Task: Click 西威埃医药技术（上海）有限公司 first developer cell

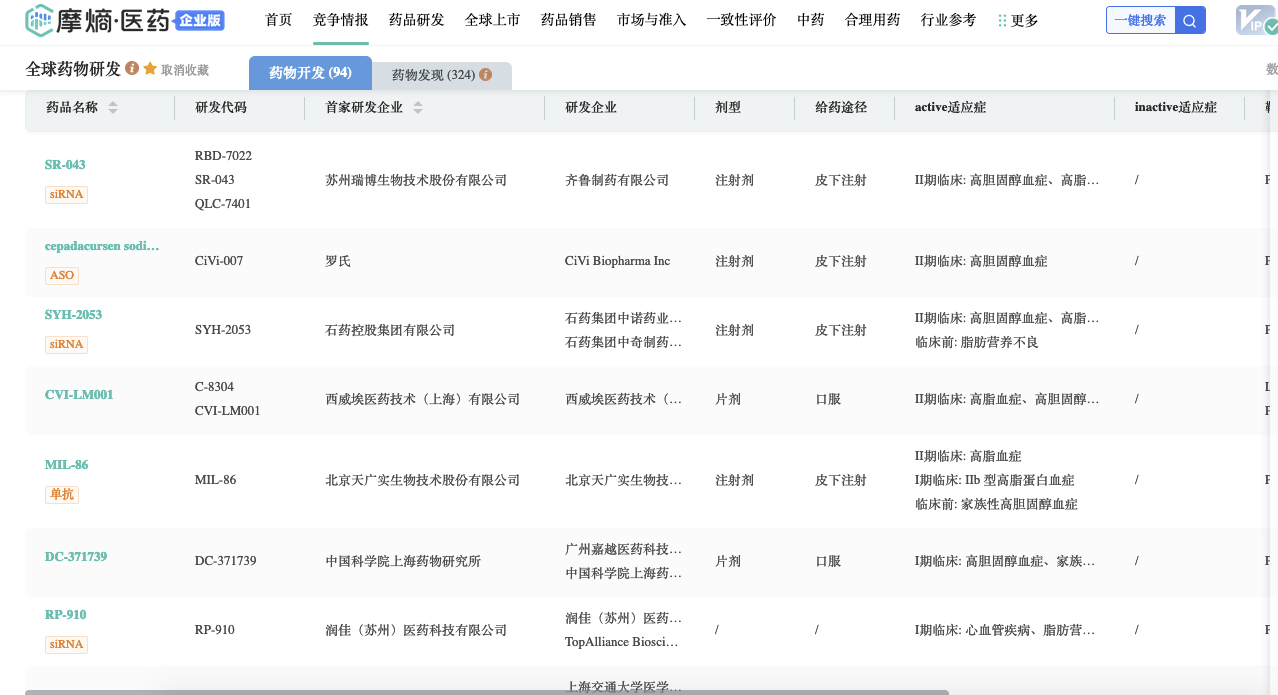Action: tap(423, 399)
